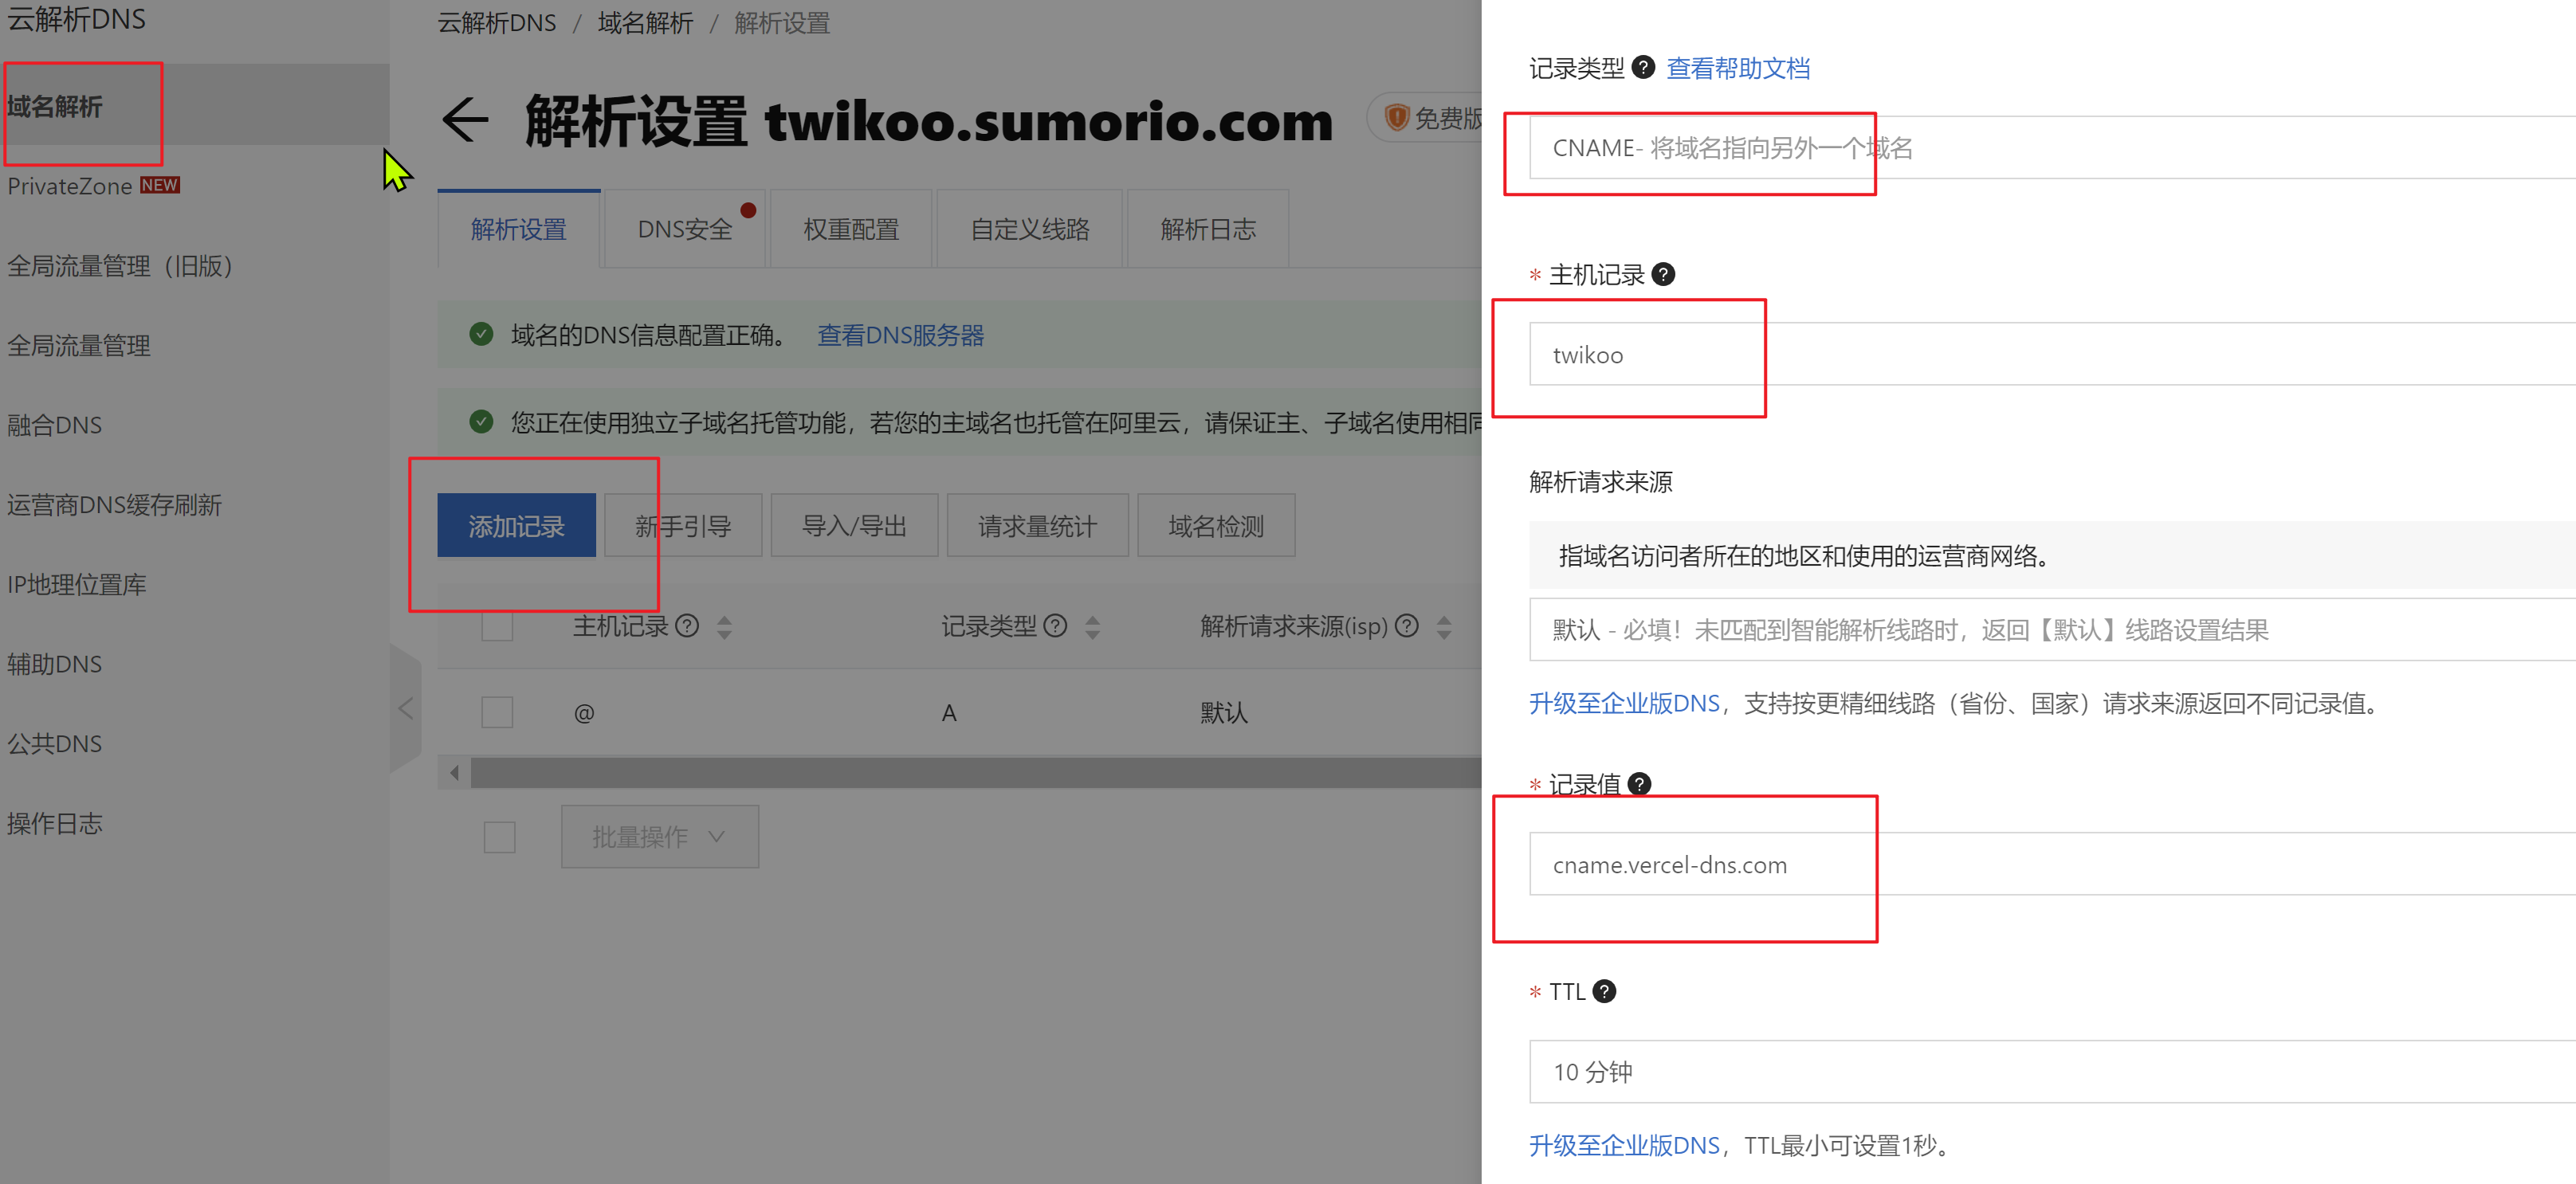
Task: Click 升级至企业版DNS link under 解析请求来源
Action: tap(1624, 704)
